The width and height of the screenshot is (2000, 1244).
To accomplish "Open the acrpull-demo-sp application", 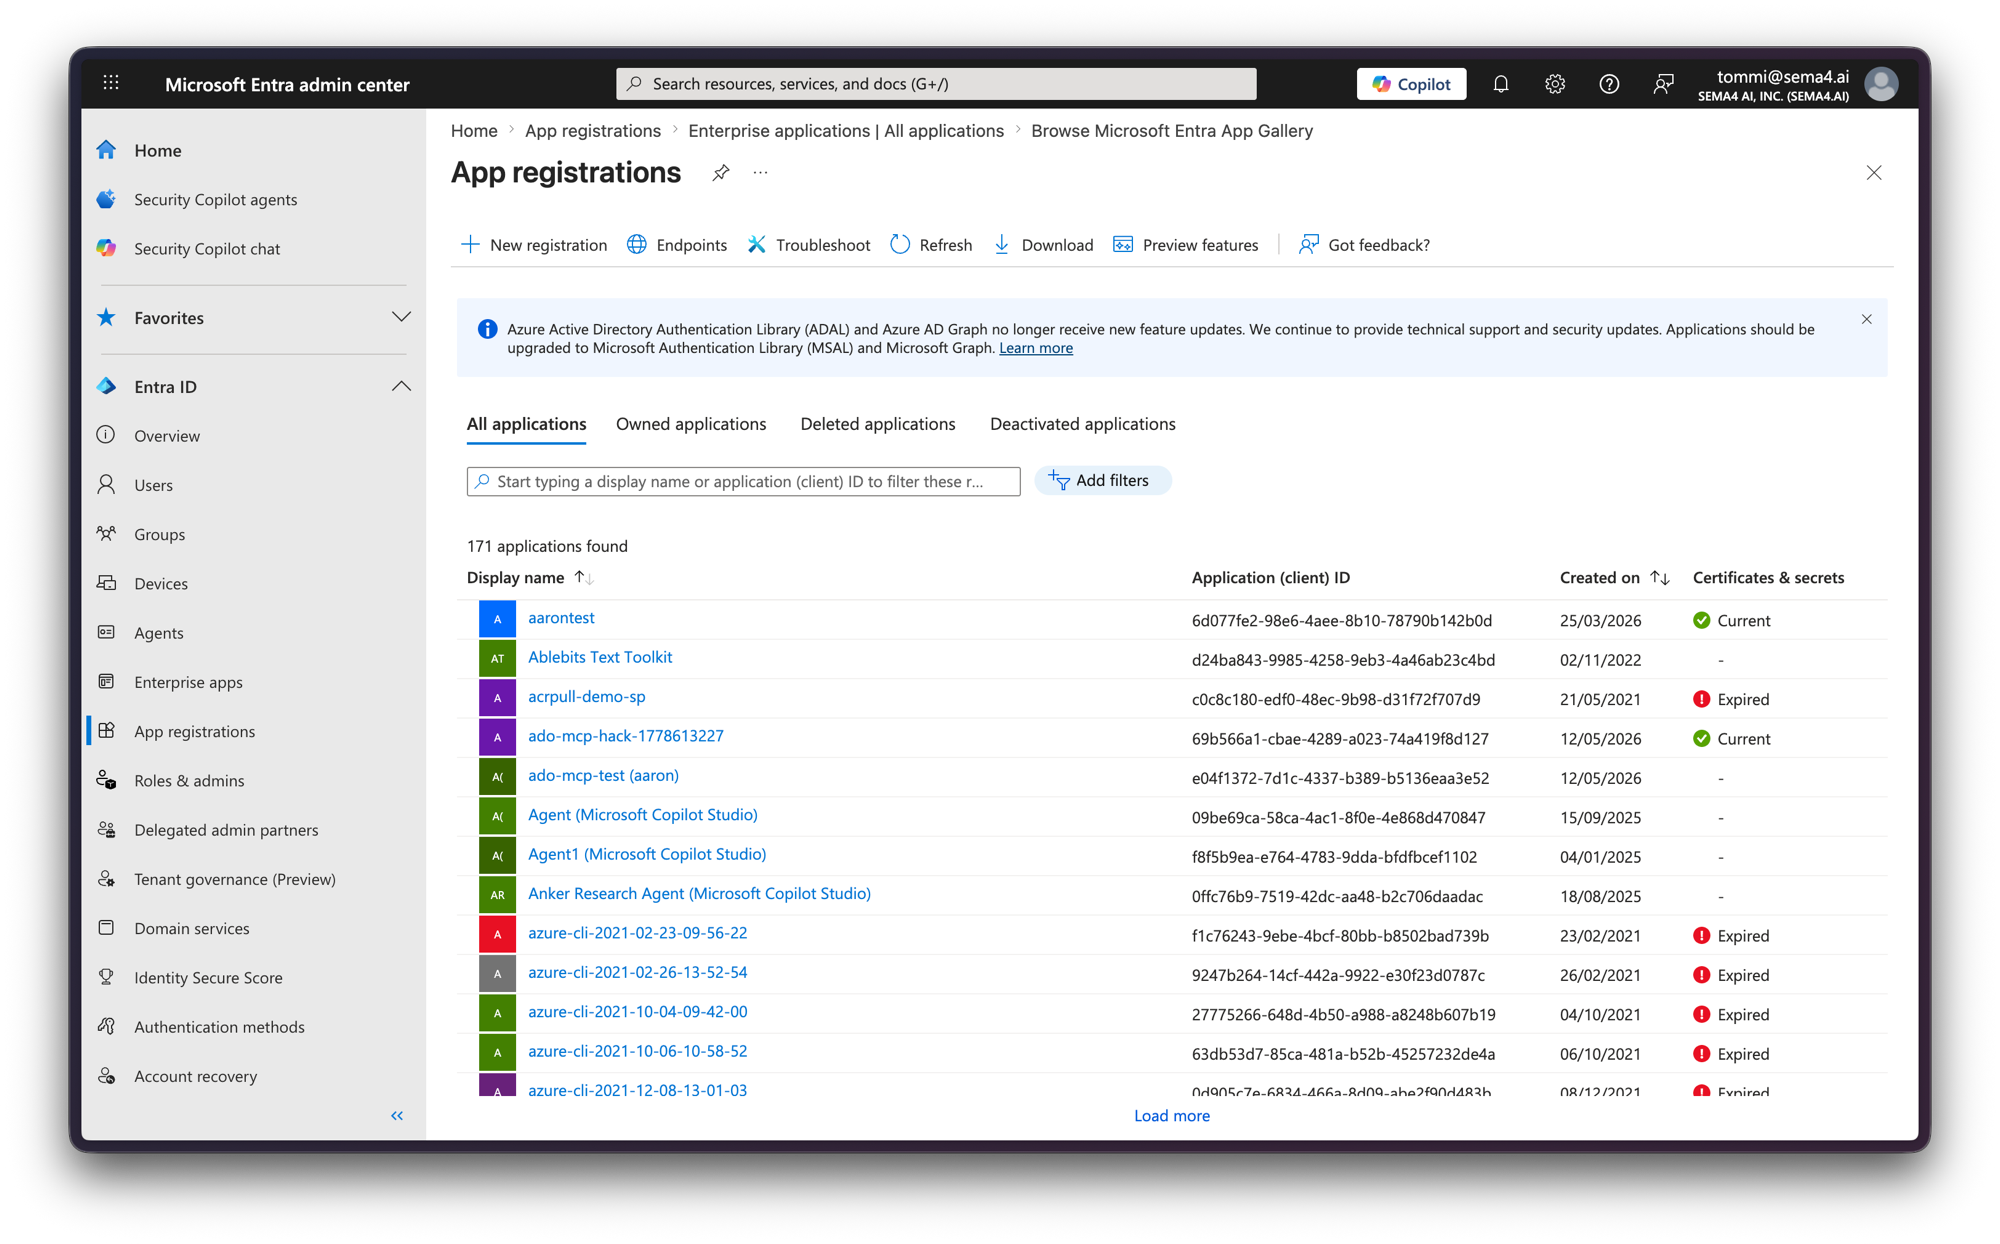I will pos(587,697).
